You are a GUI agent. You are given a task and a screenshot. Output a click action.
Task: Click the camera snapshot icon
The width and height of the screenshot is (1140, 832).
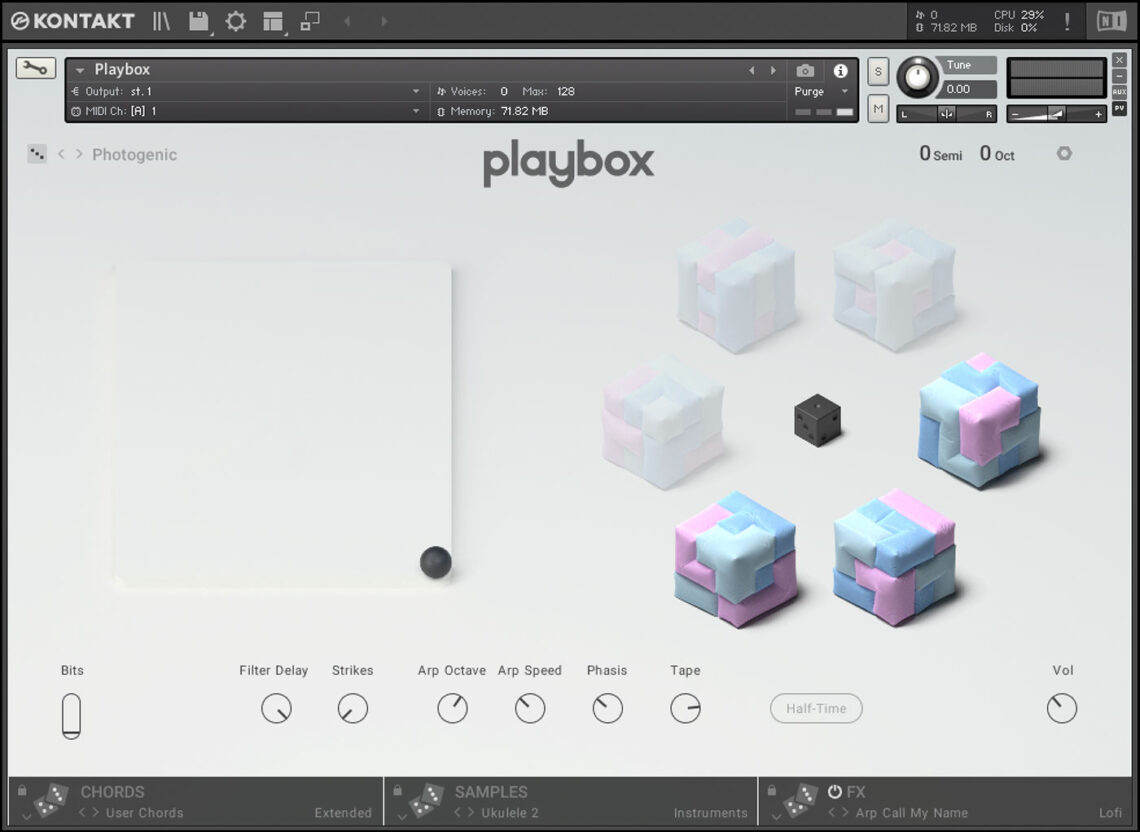805,70
